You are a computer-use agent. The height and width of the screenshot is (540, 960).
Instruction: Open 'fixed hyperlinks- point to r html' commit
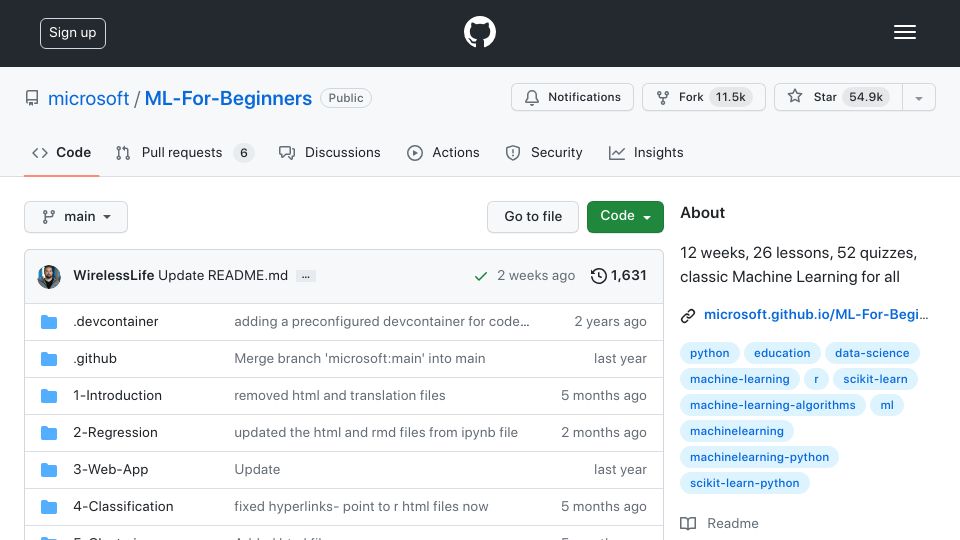(361, 507)
